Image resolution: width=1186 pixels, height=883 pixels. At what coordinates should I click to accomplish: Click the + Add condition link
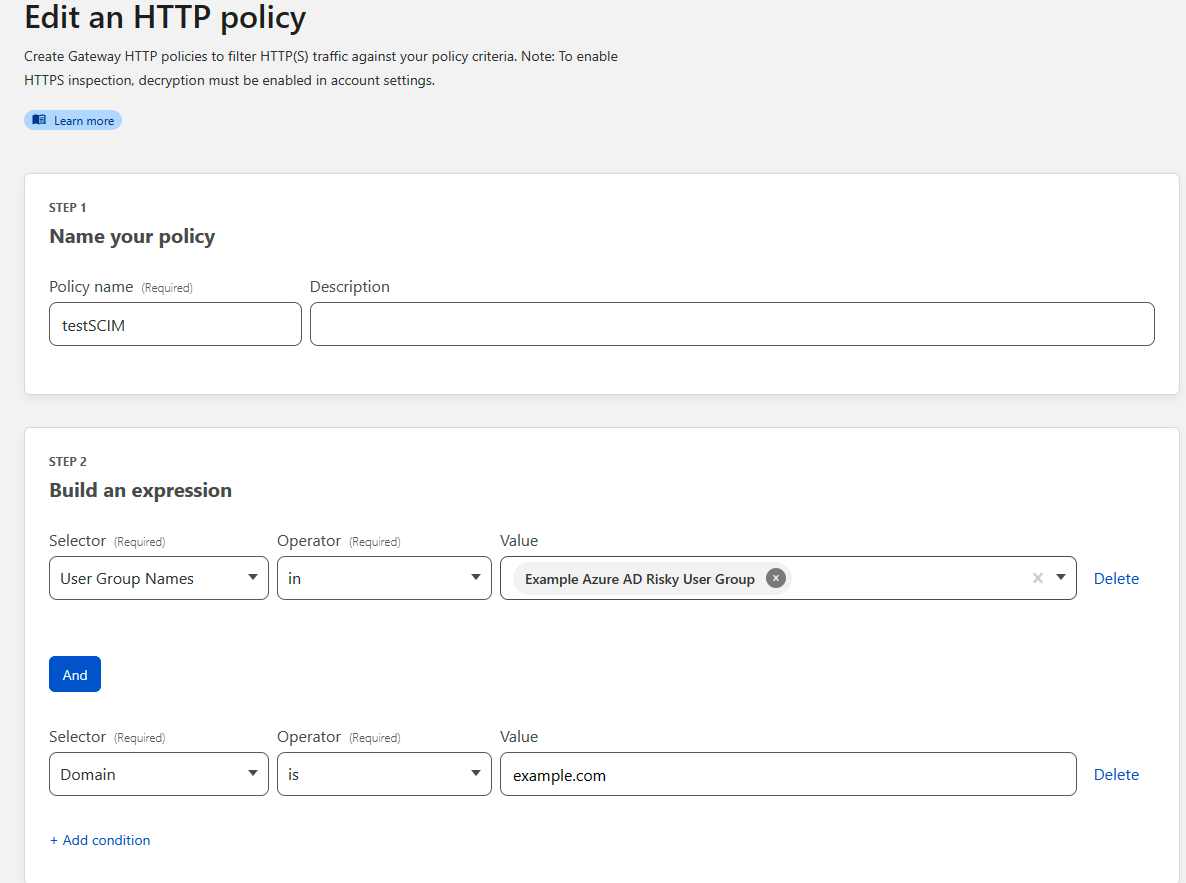tap(100, 840)
